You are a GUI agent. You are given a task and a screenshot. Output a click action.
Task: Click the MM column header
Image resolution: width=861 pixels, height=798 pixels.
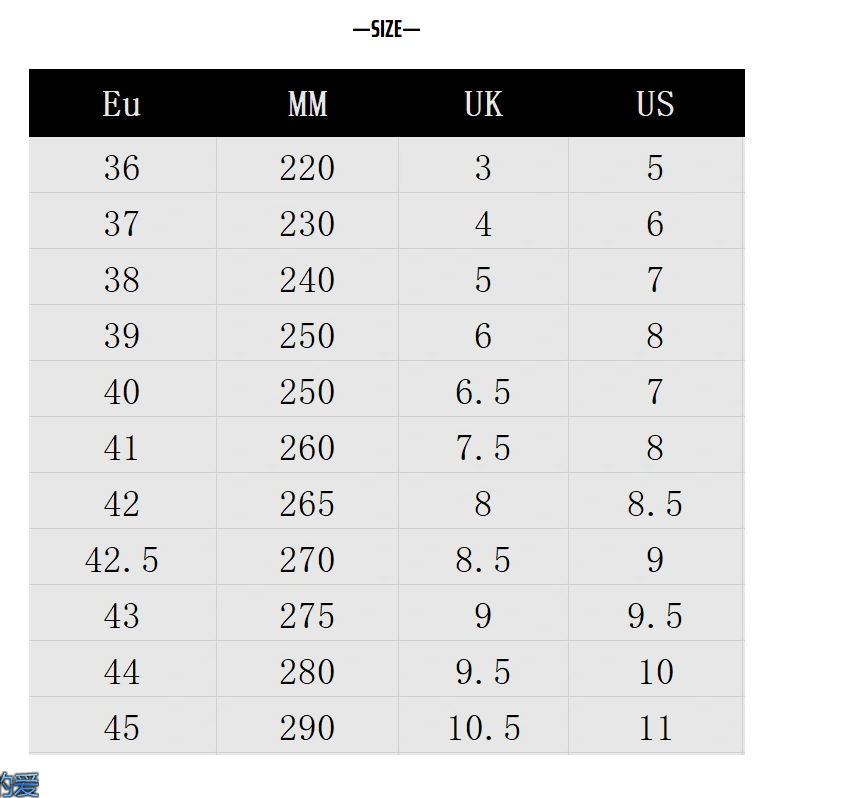pos(307,104)
